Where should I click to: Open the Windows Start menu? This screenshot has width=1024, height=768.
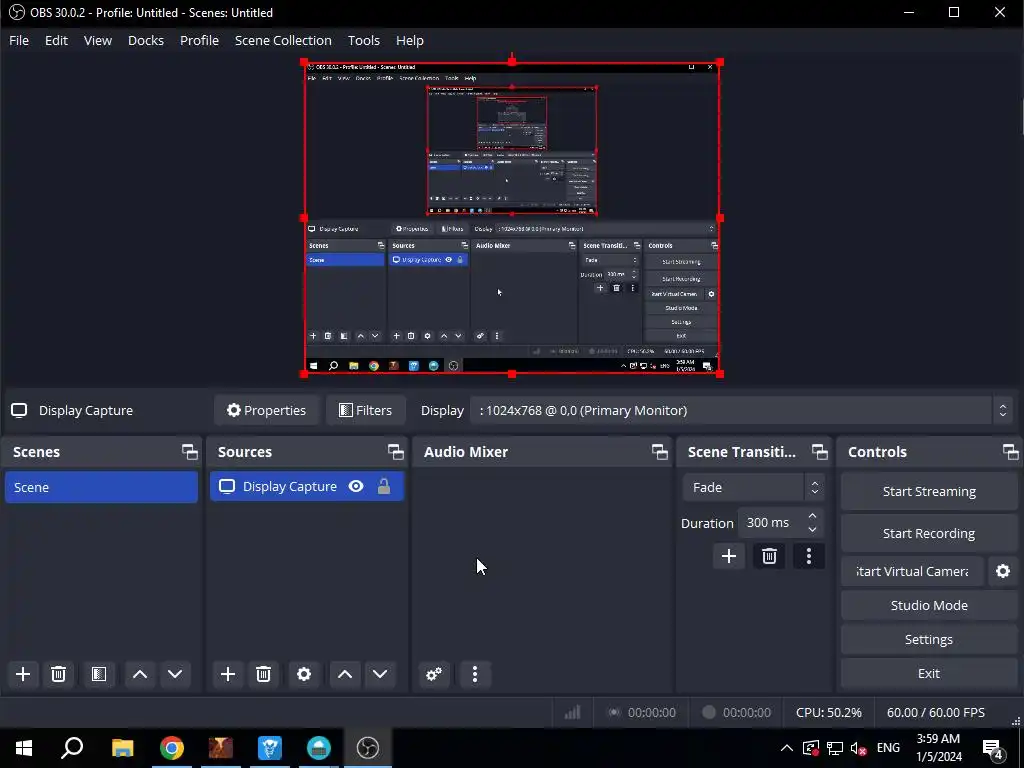coord(24,748)
